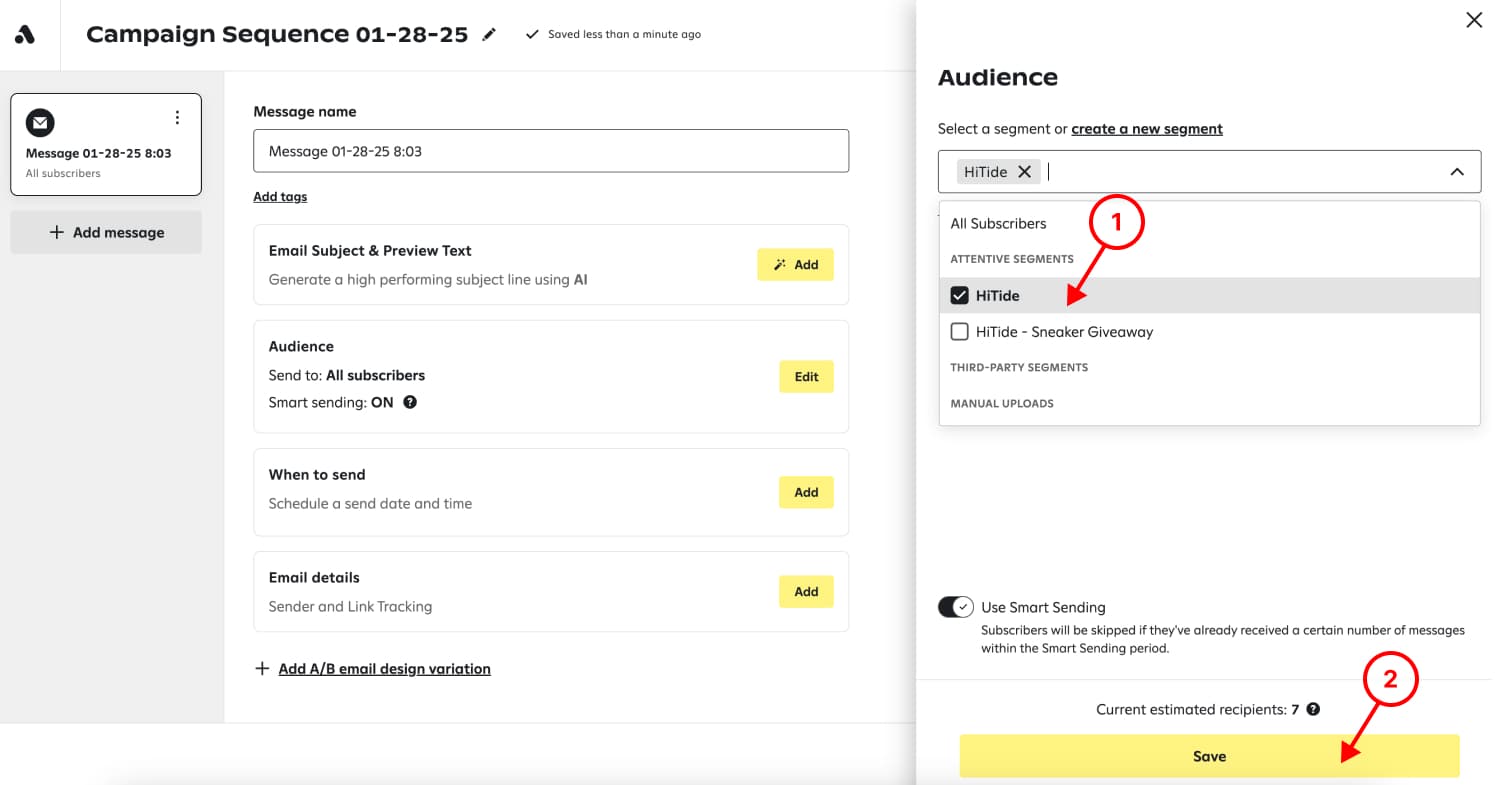Image resolution: width=1495 pixels, height=785 pixels.
Task: Open estimated recipients help tooltip
Action: point(1313,709)
